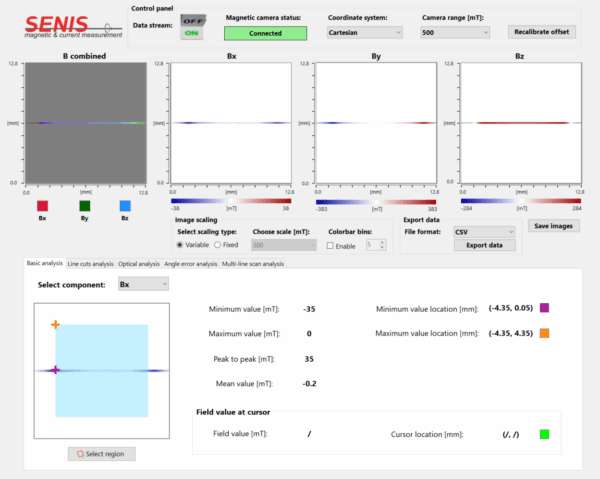Expand Select component dropdown
This screenshot has height=479, width=600.
click(142, 284)
